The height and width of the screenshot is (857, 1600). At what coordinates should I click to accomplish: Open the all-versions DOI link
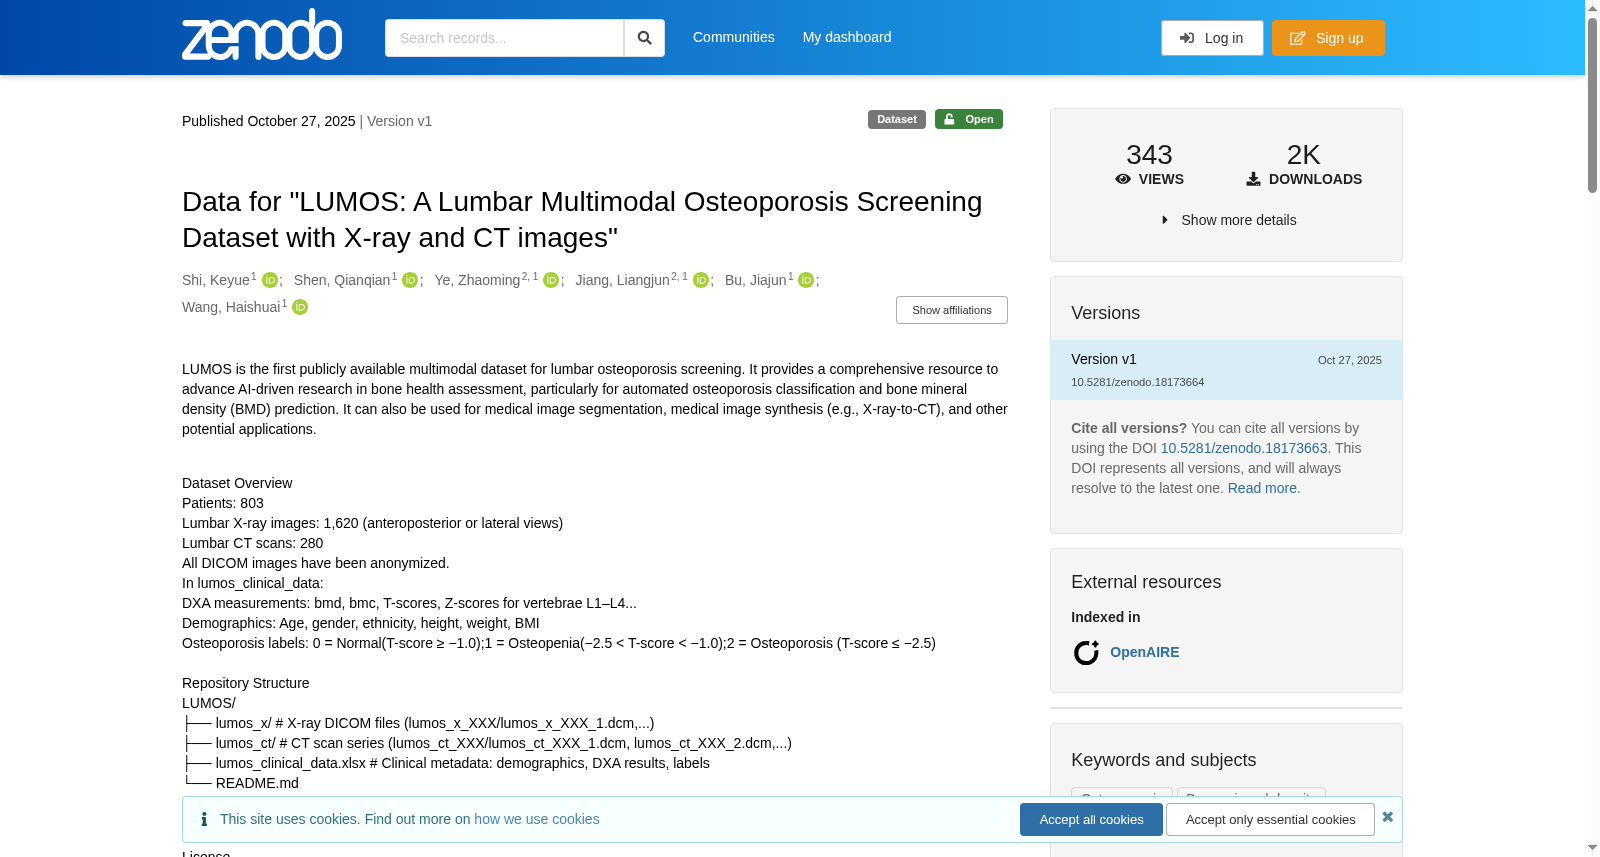(1244, 448)
